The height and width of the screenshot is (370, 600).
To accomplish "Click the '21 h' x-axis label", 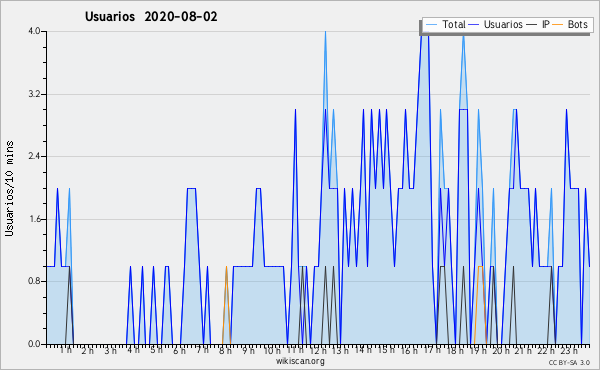I will pos(524,350).
